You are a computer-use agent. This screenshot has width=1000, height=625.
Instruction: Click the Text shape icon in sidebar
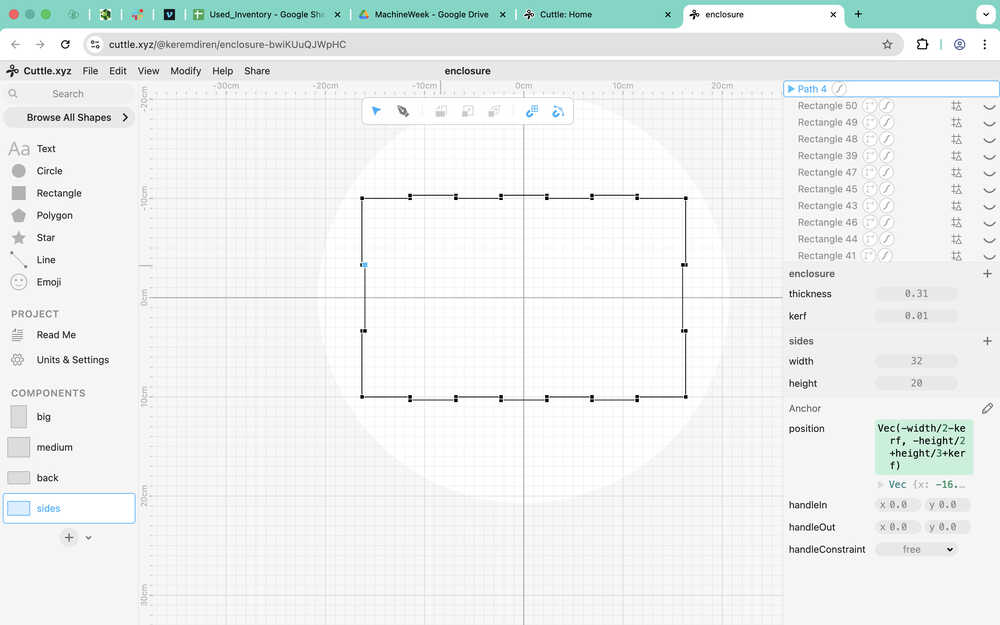(x=19, y=149)
